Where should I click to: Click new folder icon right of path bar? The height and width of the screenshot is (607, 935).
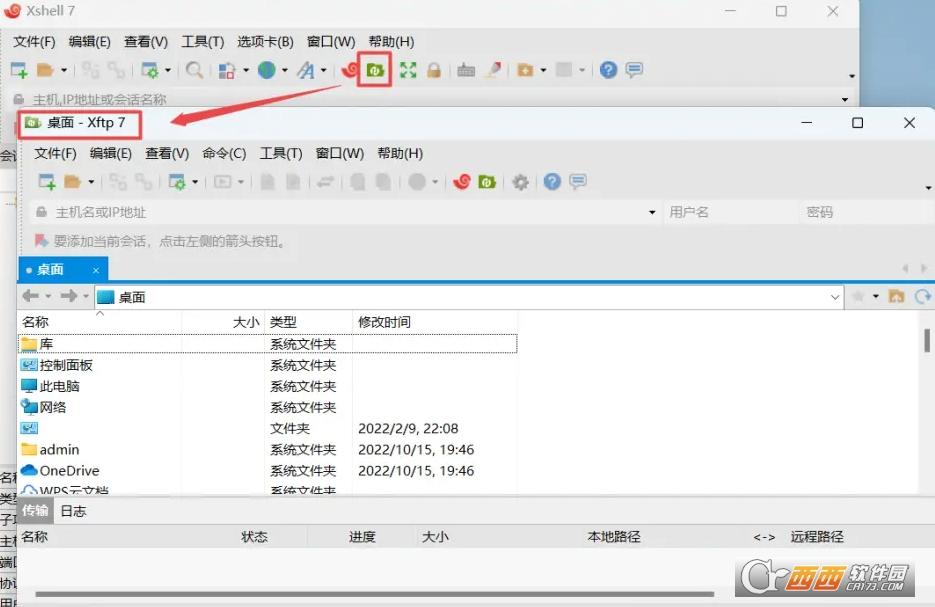pos(896,296)
